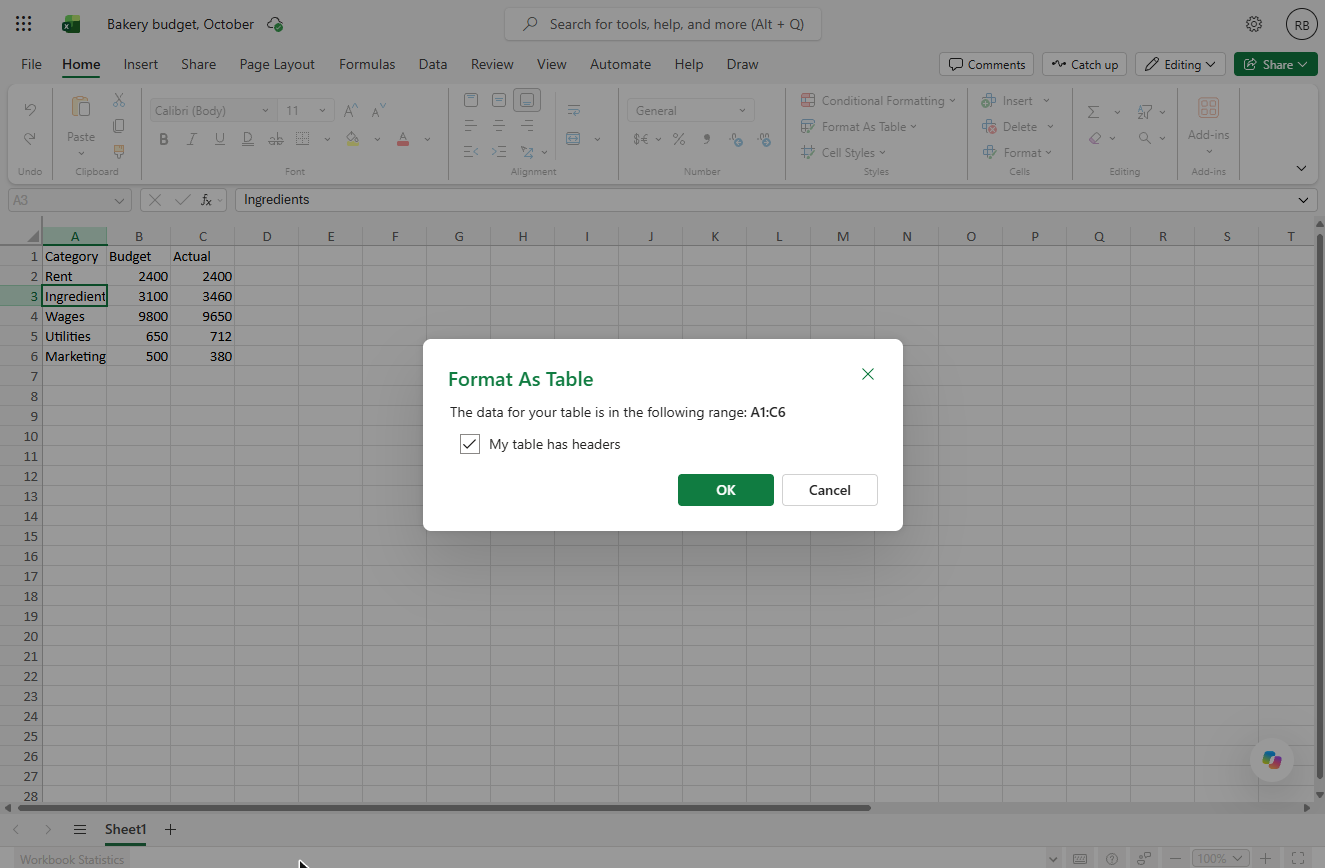Viewport: 1325px width, 868px height.
Task: Toggle Underline formatting
Action: 220,139
